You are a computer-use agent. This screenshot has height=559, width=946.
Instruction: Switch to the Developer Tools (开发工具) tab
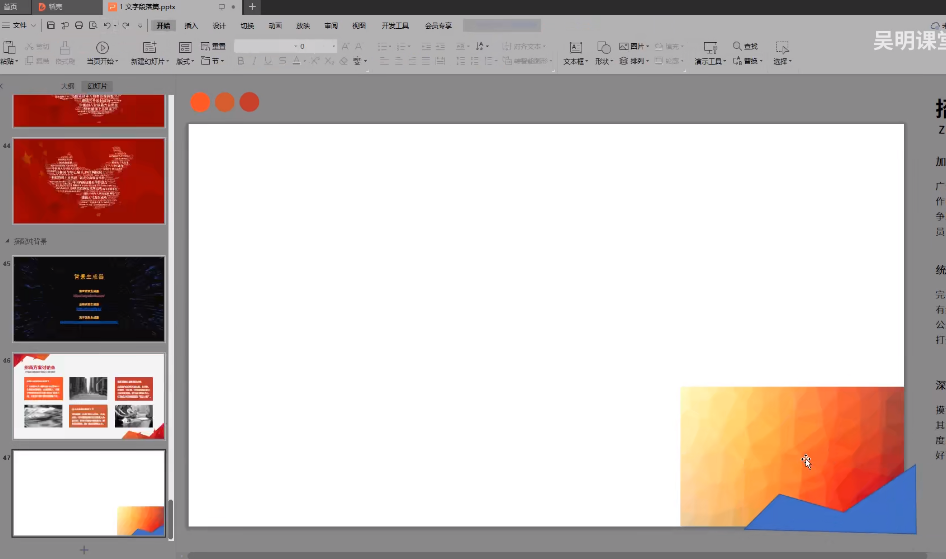tap(395, 25)
